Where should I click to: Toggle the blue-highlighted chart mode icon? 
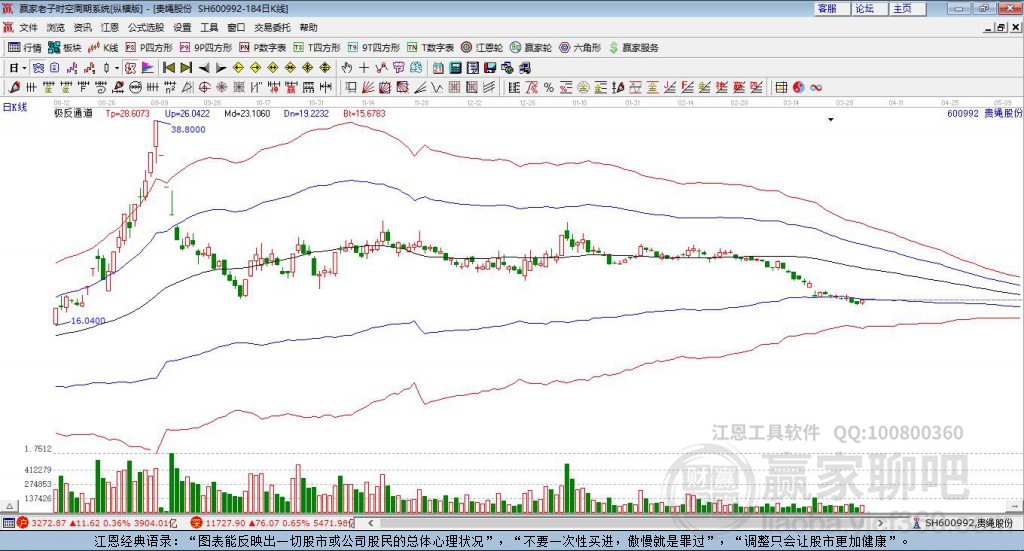tap(38, 68)
